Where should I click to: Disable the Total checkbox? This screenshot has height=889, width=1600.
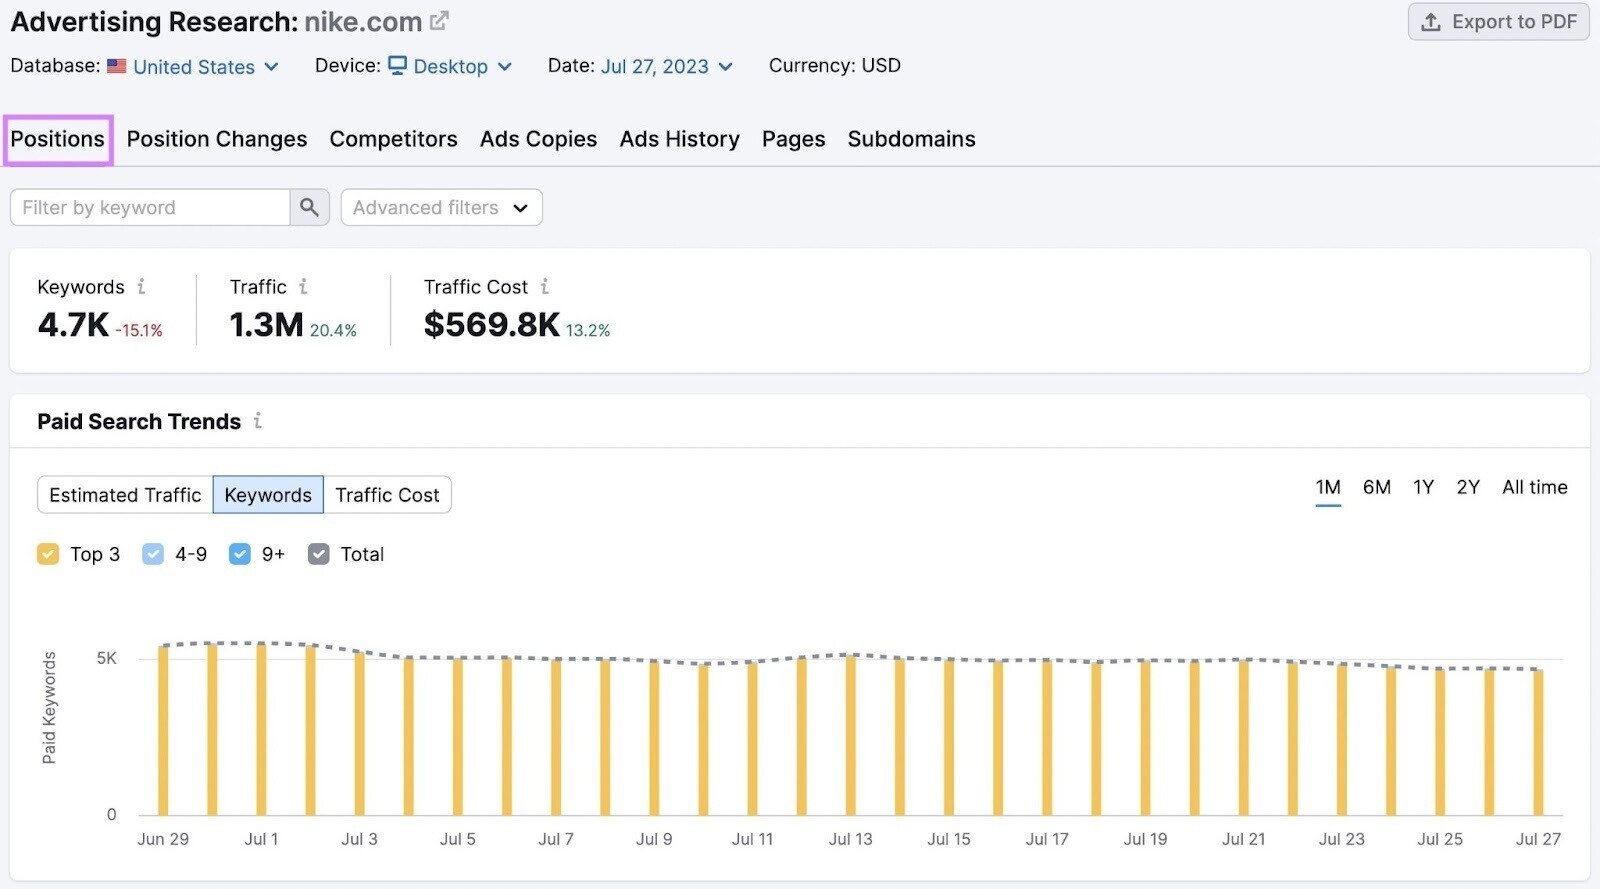[319, 554]
